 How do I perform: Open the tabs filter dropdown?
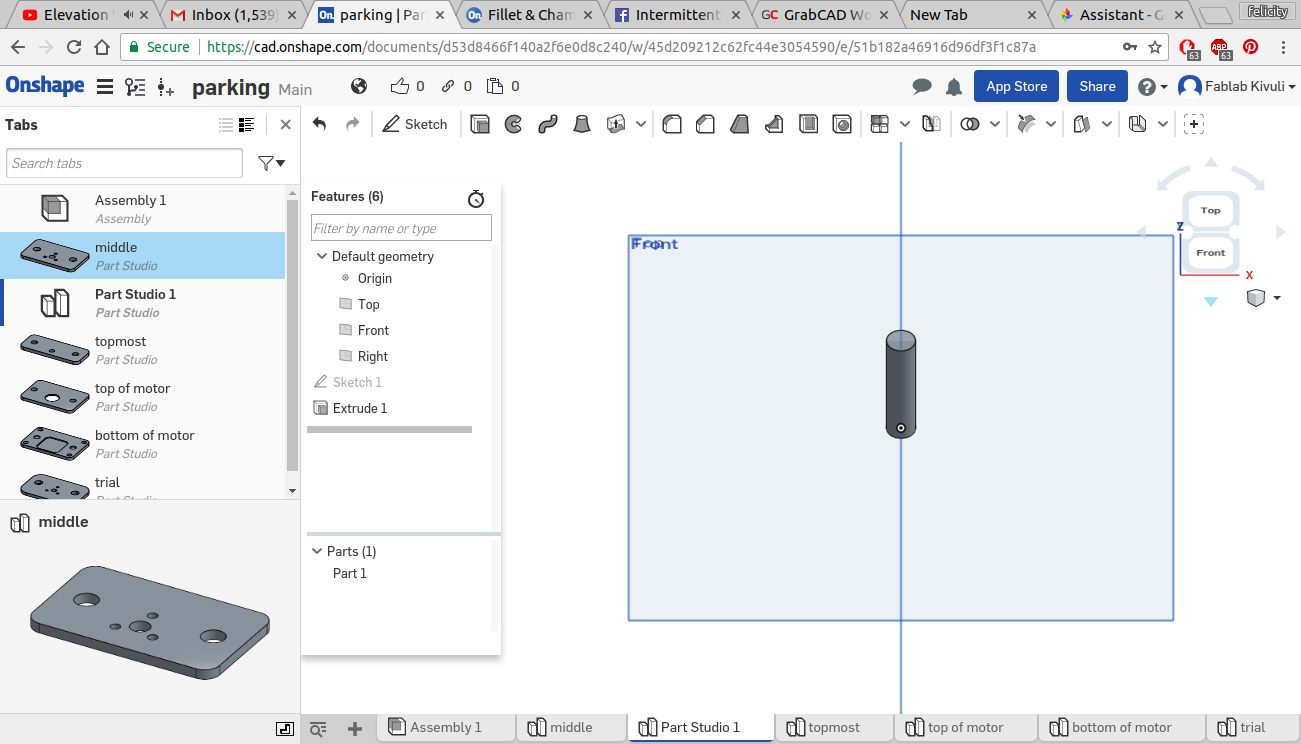click(271, 163)
